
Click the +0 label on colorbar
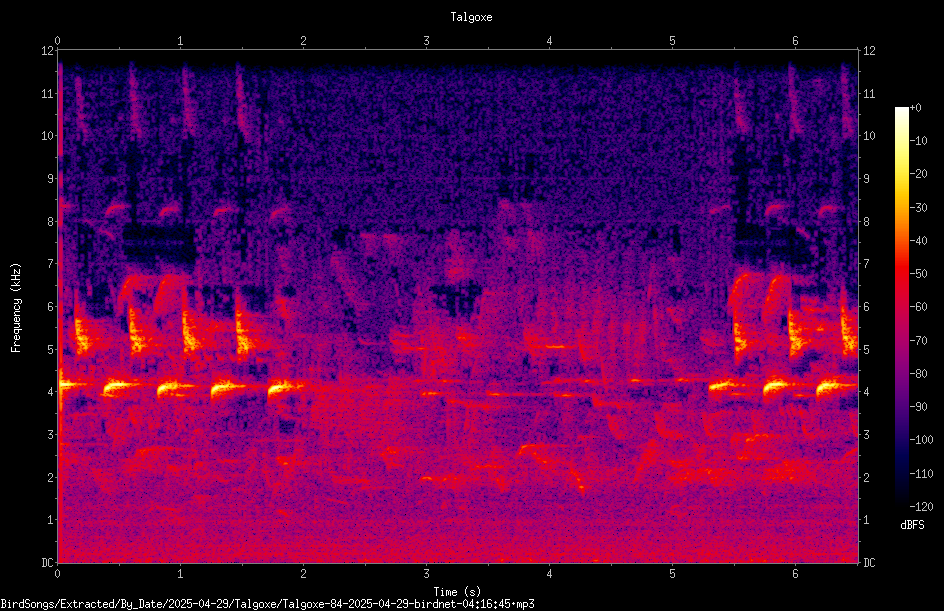[915, 108]
